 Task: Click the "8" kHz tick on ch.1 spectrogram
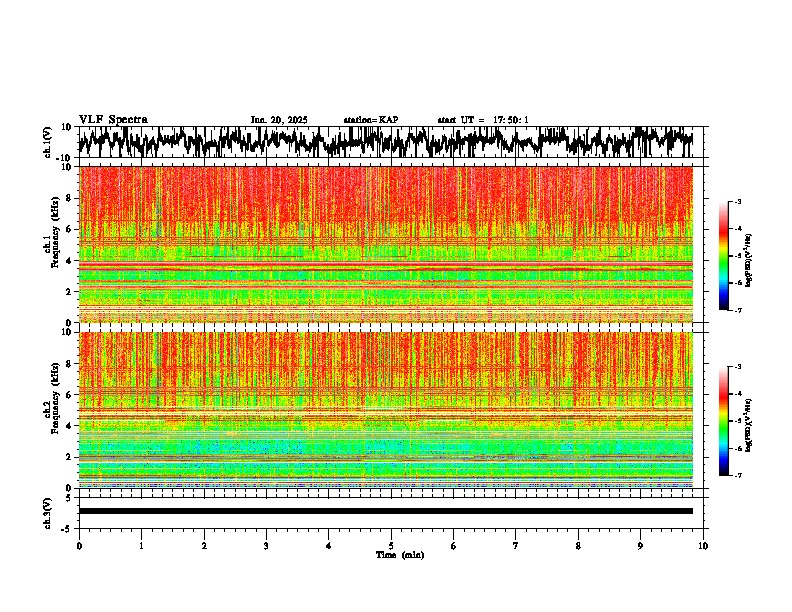[x=69, y=198]
